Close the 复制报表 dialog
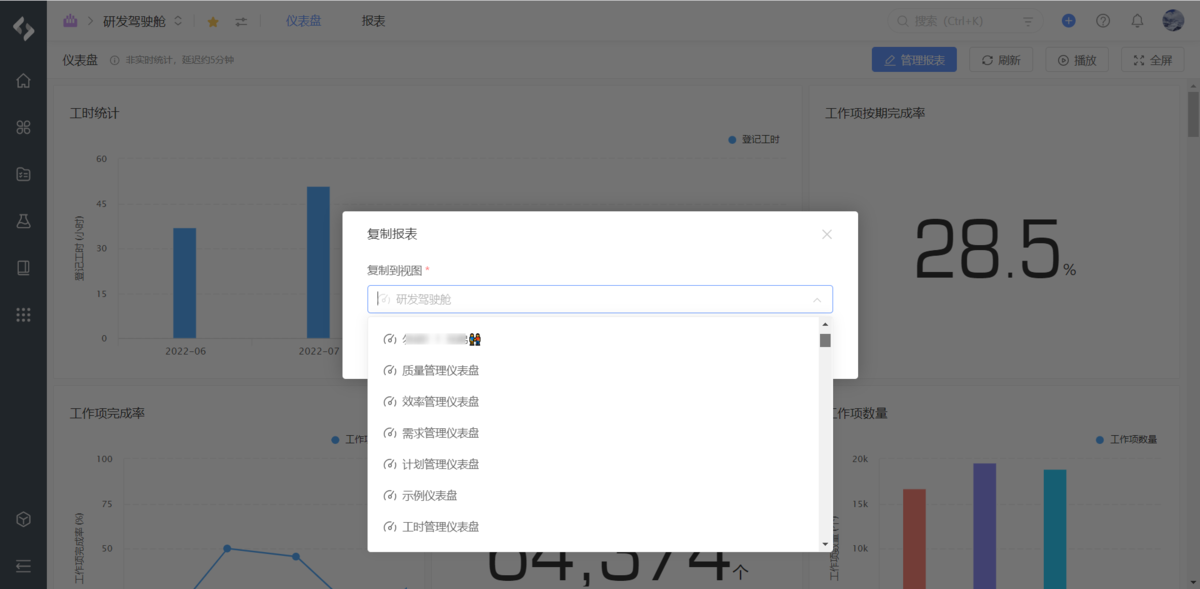The height and width of the screenshot is (589, 1200). (827, 234)
